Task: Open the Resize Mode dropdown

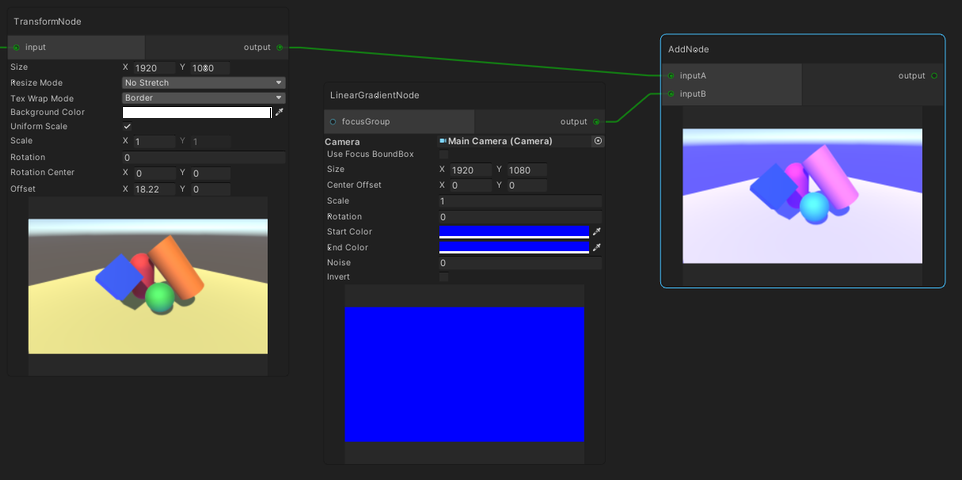Action: (x=203, y=83)
